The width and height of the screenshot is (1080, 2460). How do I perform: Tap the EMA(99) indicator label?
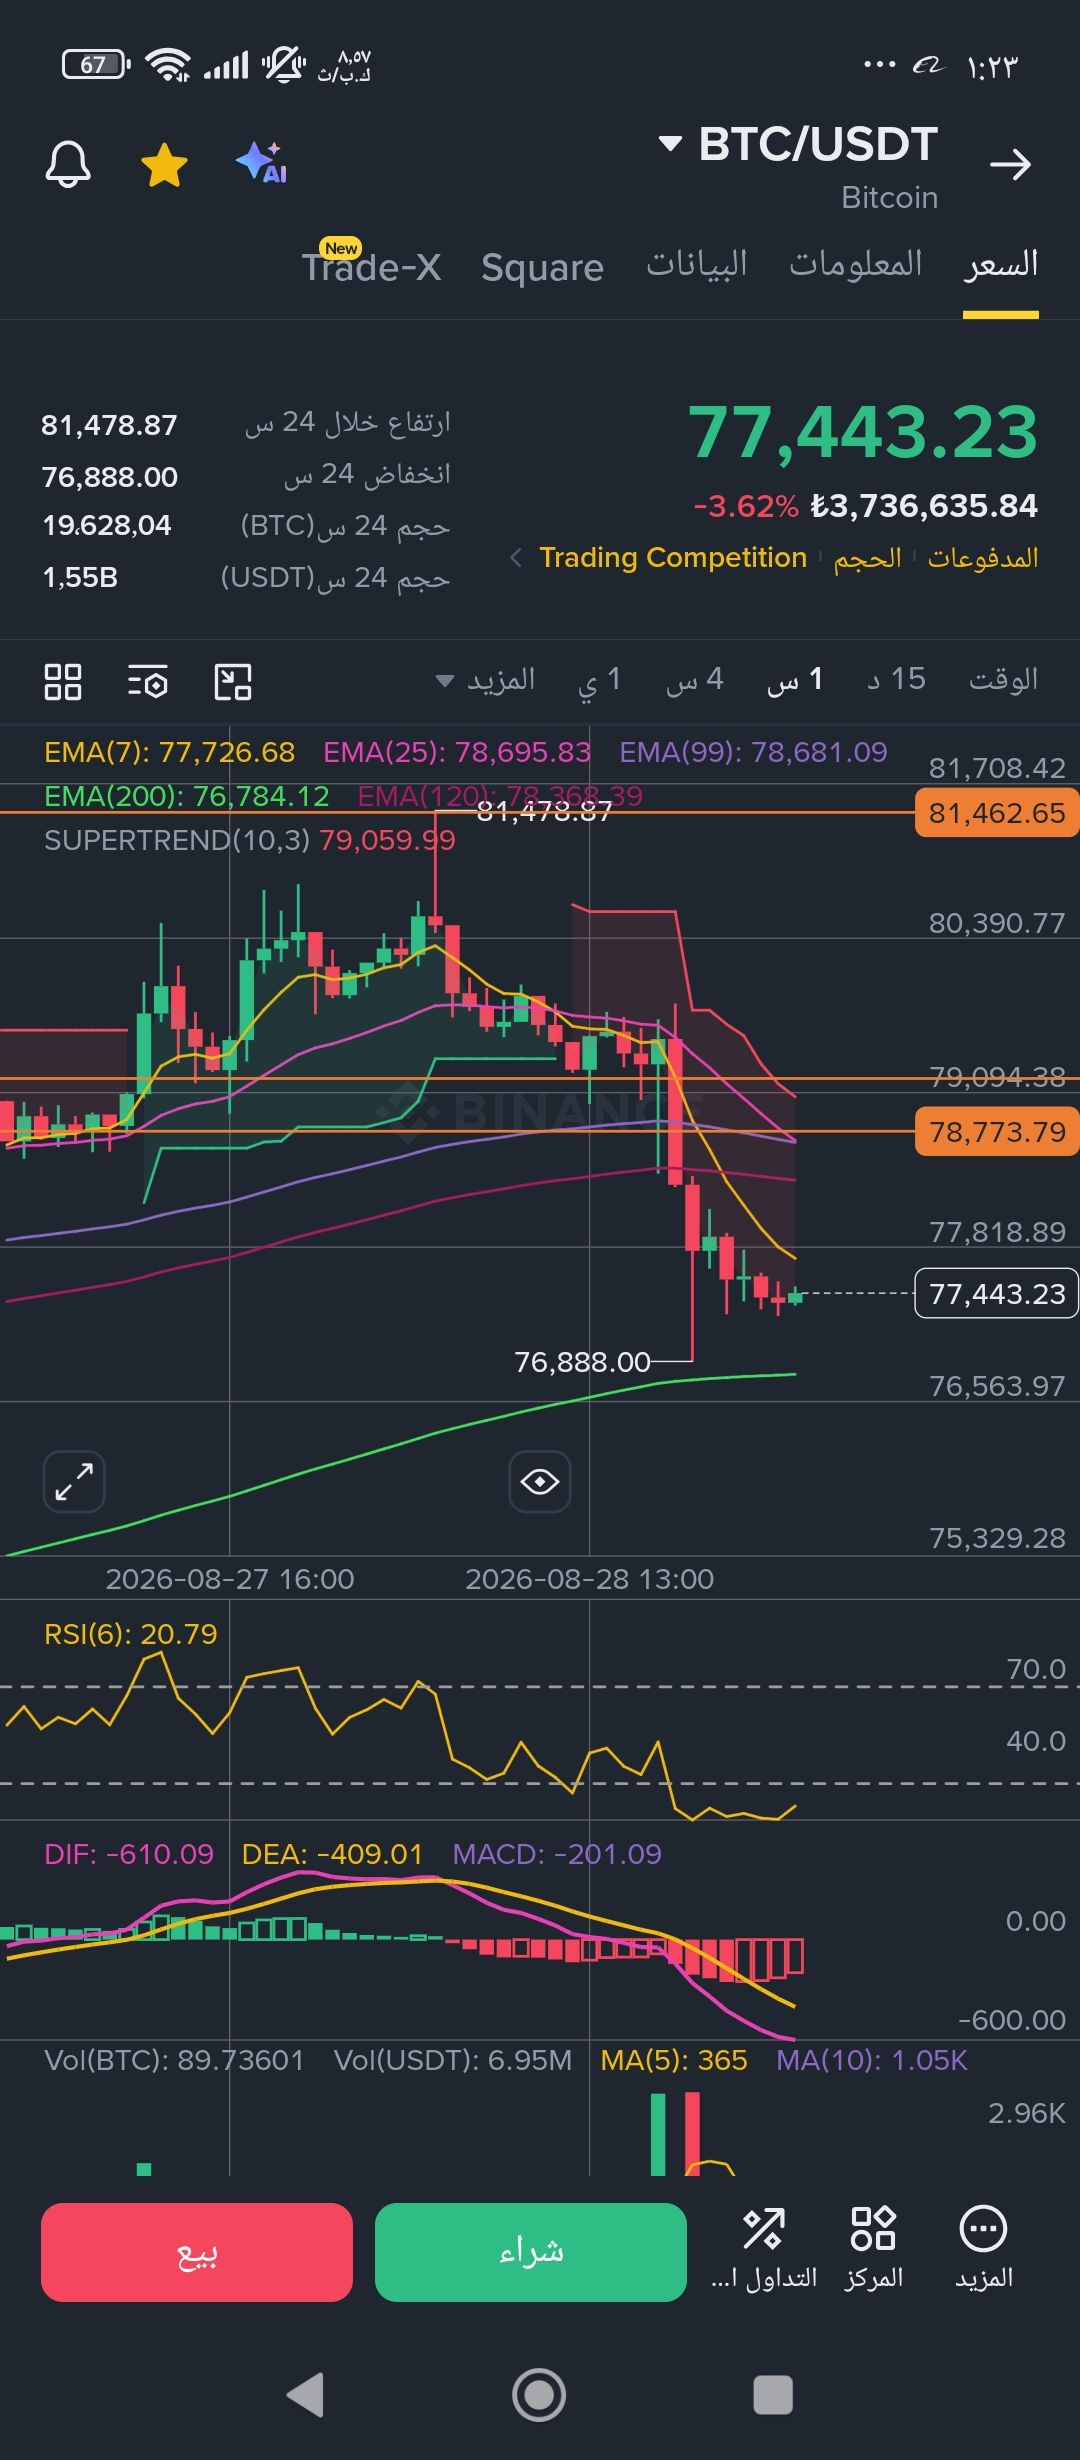tap(754, 752)
